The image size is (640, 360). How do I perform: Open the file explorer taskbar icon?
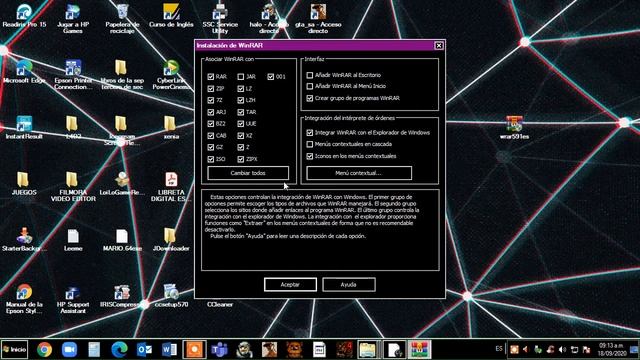[367, 349]
